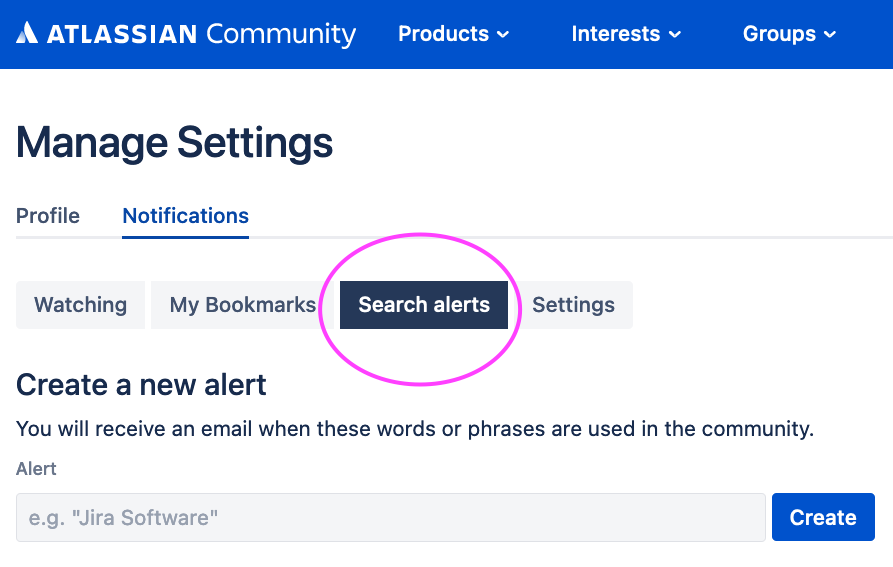Click the chevron arrow beside Products

(503, 35)
